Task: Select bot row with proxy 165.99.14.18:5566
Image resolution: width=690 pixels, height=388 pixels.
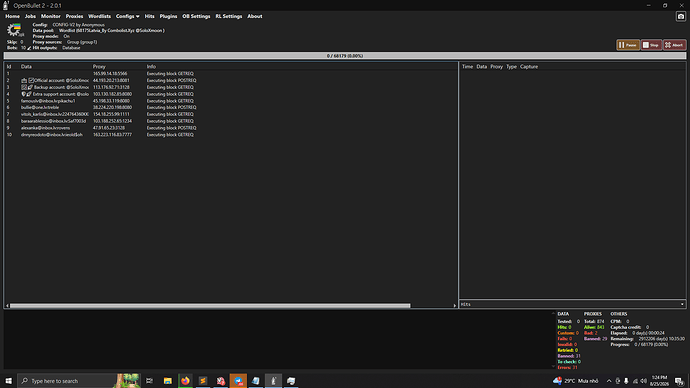Action: [x=231, y=74]
